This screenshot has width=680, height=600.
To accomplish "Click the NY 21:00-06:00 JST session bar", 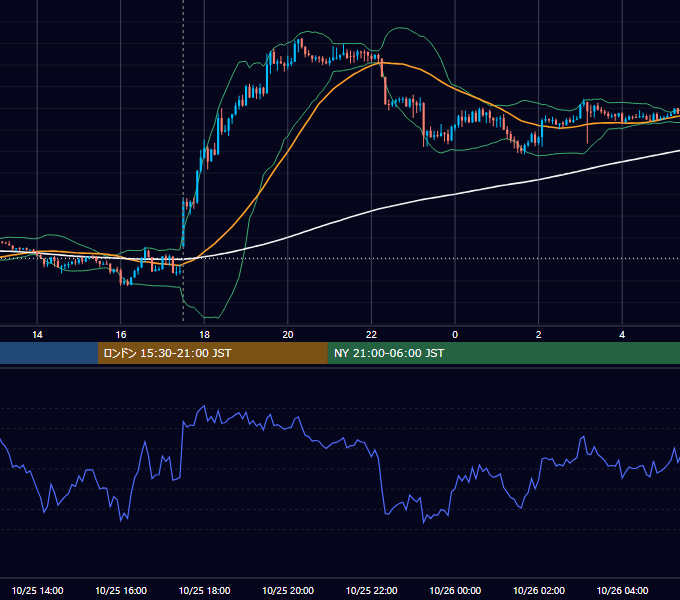I will point(503,353).
